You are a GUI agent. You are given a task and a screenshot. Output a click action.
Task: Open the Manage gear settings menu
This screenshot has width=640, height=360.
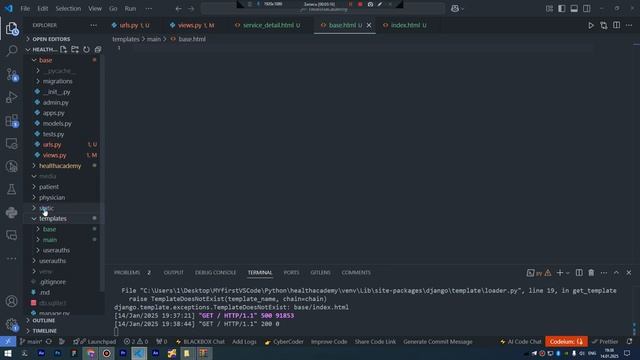(x=11, y=324)
